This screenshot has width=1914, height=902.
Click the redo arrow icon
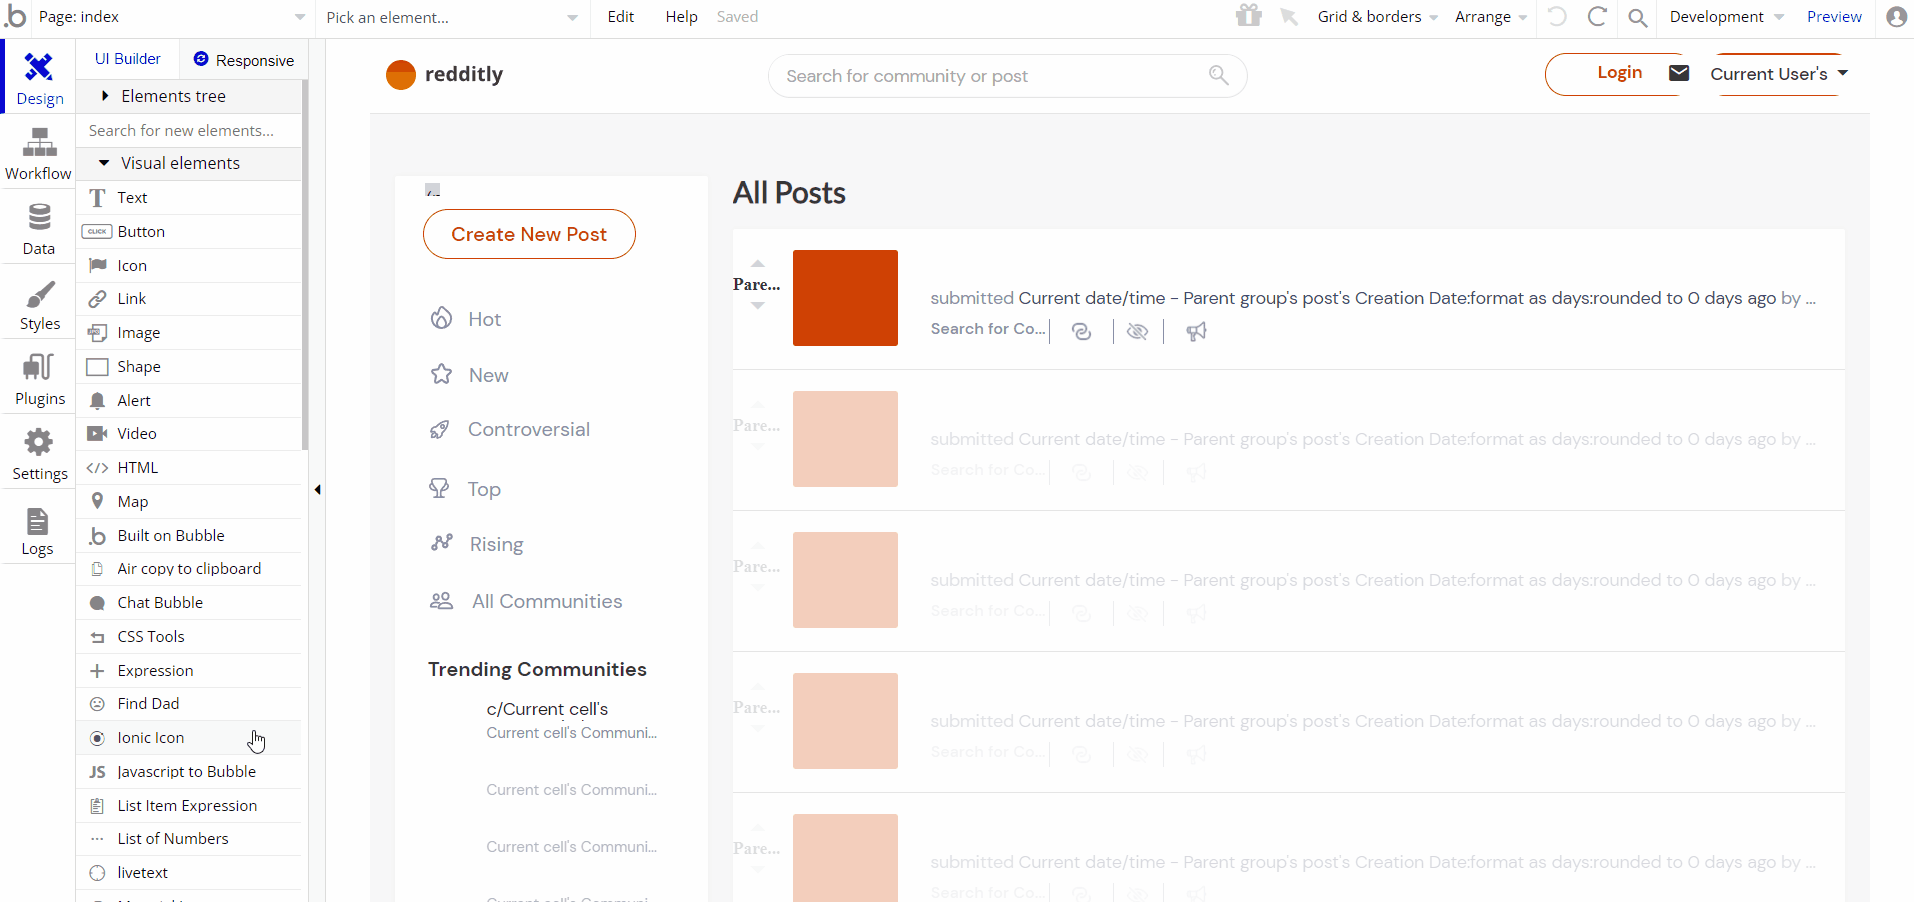tap(1597, 16)
